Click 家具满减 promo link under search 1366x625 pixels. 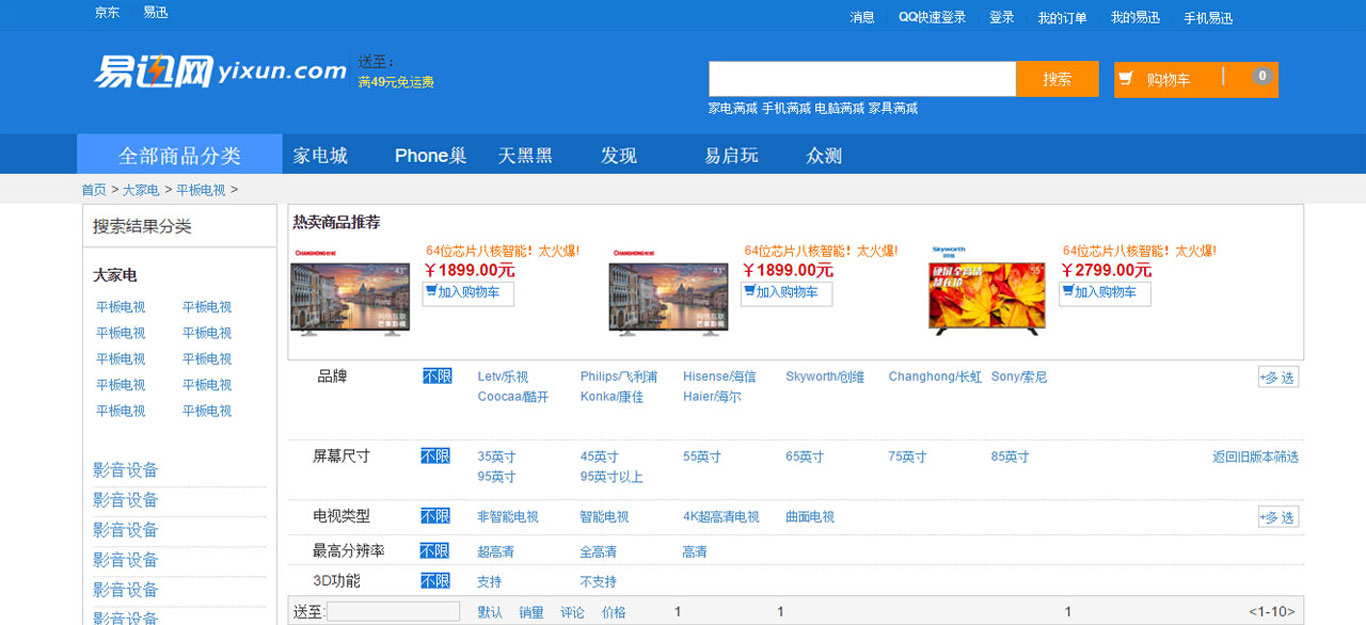(893, 108)
